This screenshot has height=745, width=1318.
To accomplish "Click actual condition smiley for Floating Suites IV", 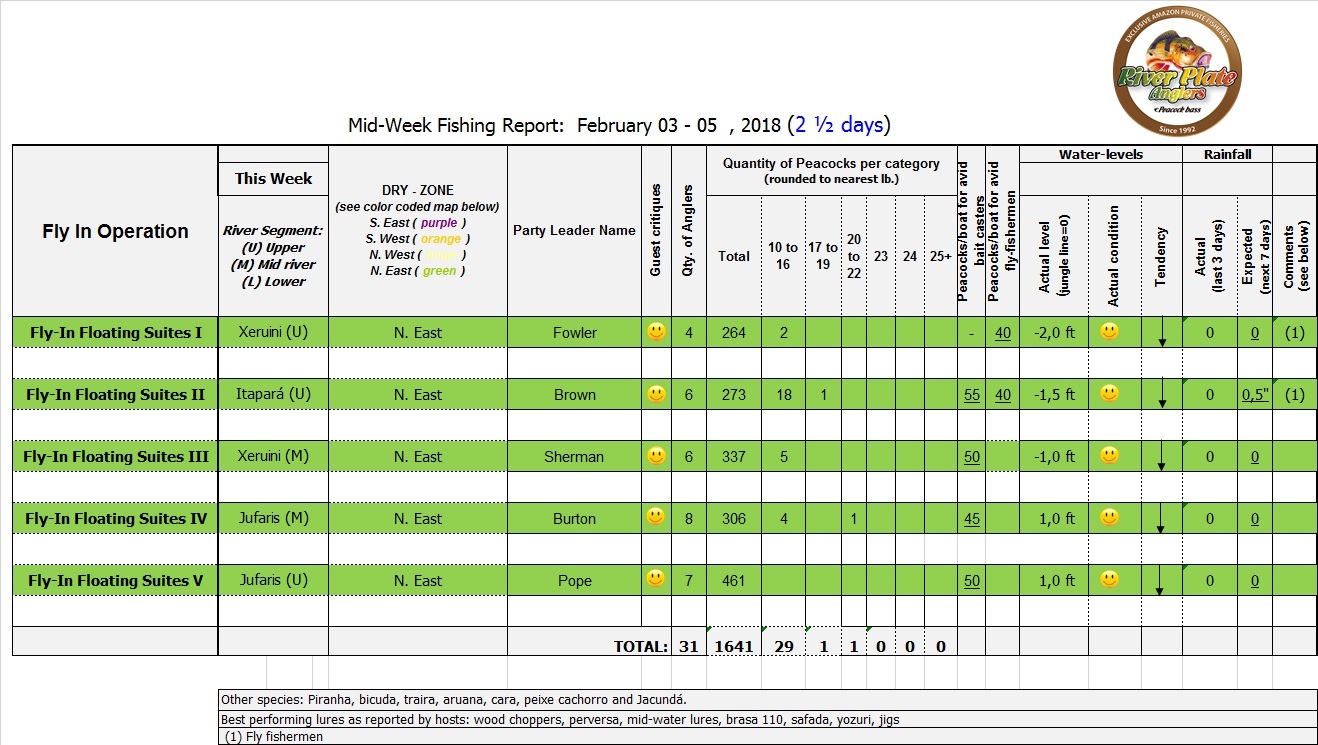I will [1109, 518].
